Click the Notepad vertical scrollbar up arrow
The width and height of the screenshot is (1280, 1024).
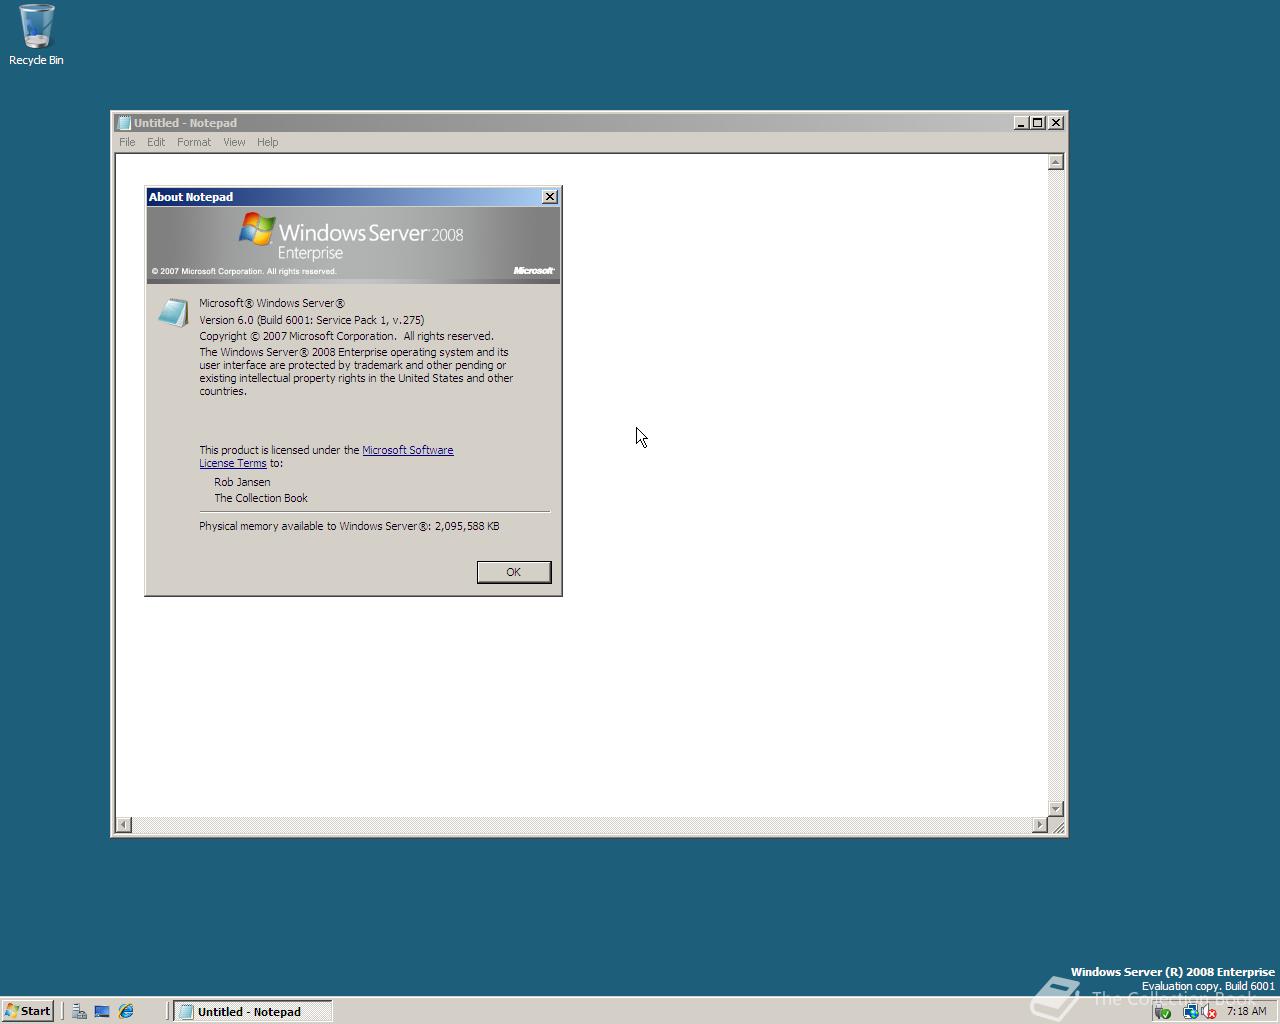[x=1055, y=162]
